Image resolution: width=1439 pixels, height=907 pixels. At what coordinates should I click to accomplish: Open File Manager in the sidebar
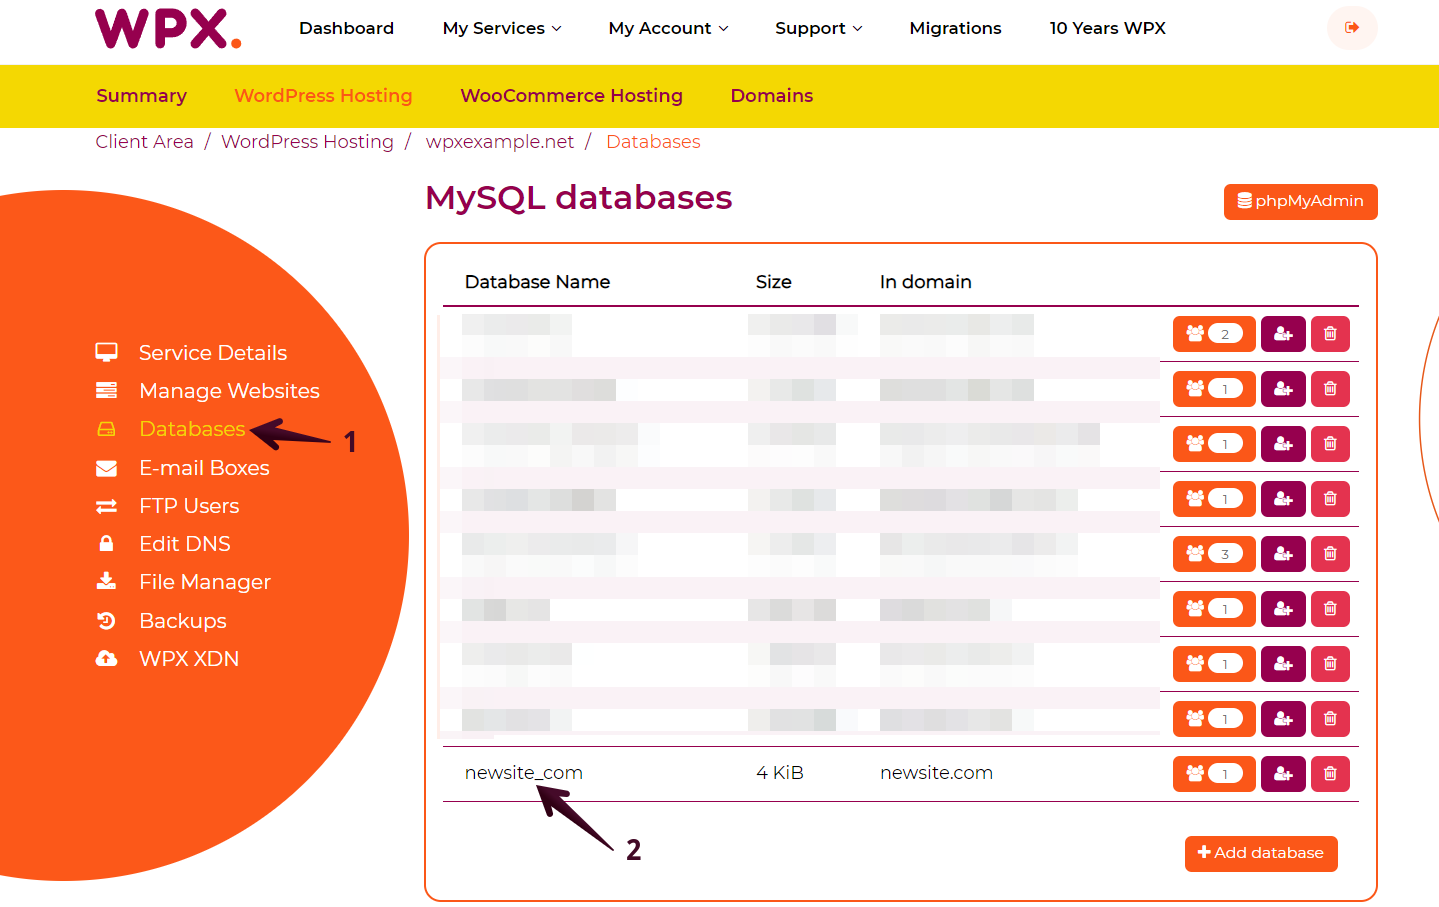(x=205, y=582)
